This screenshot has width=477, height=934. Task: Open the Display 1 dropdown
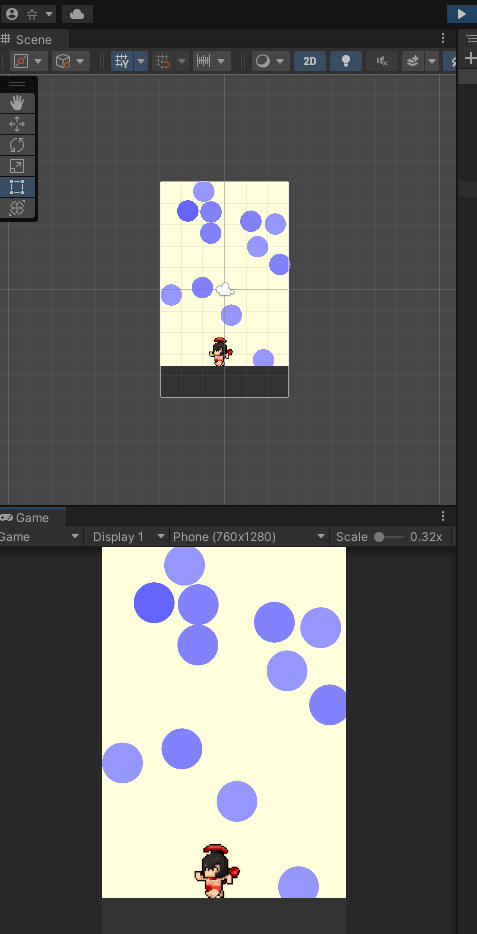126,537
